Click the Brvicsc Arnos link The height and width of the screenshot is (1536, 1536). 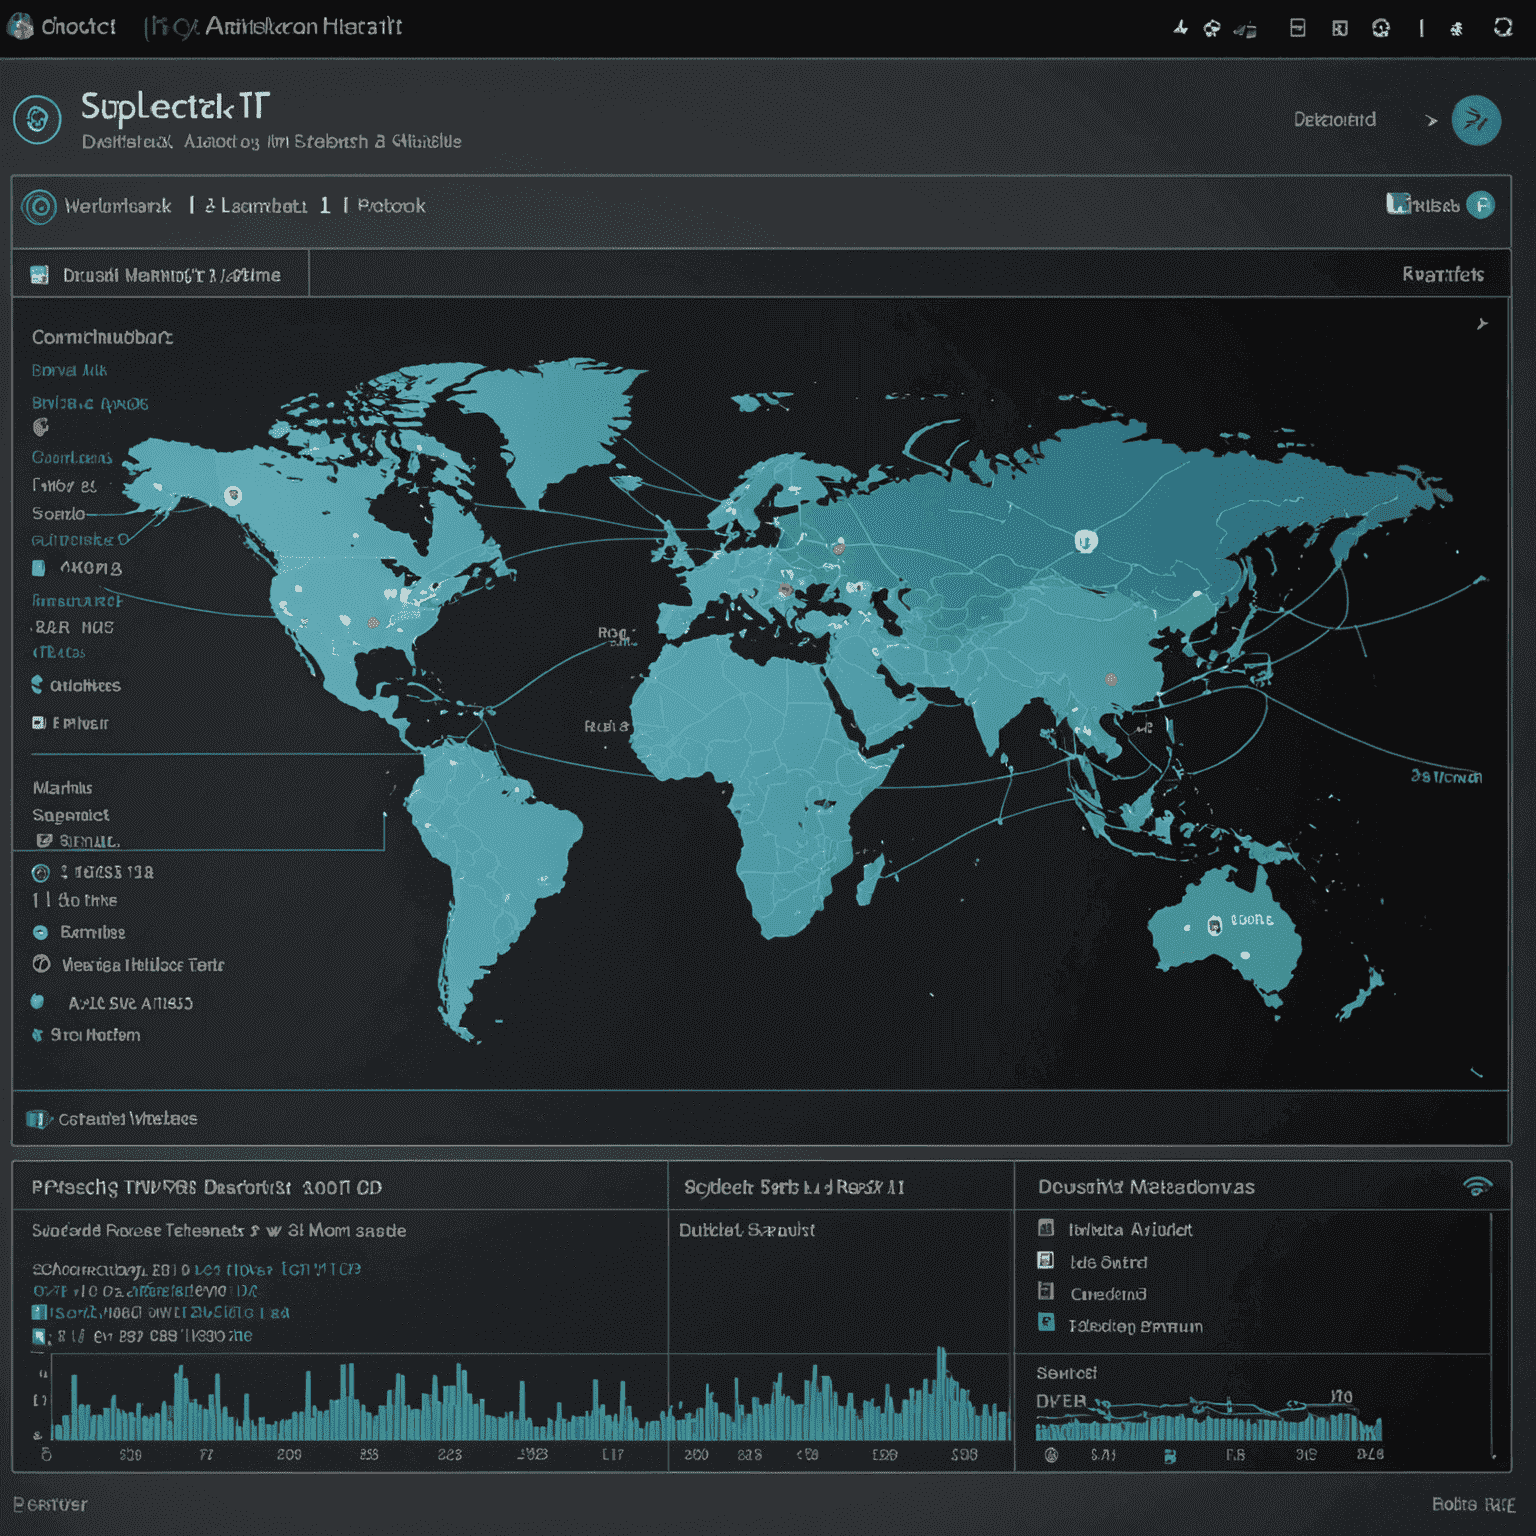point(90,404)
